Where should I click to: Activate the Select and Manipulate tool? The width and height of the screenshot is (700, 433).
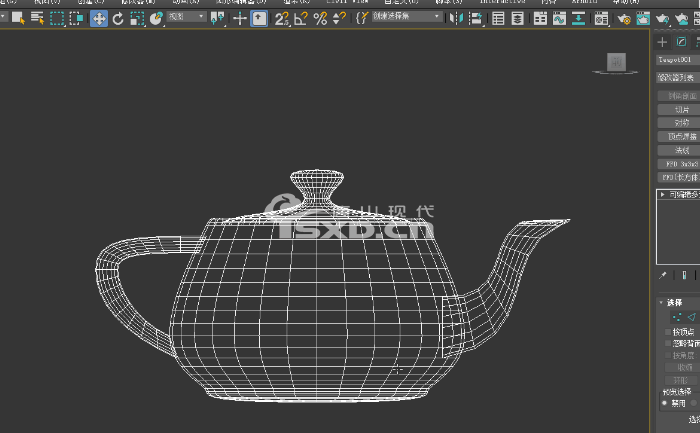click(240, 18)
